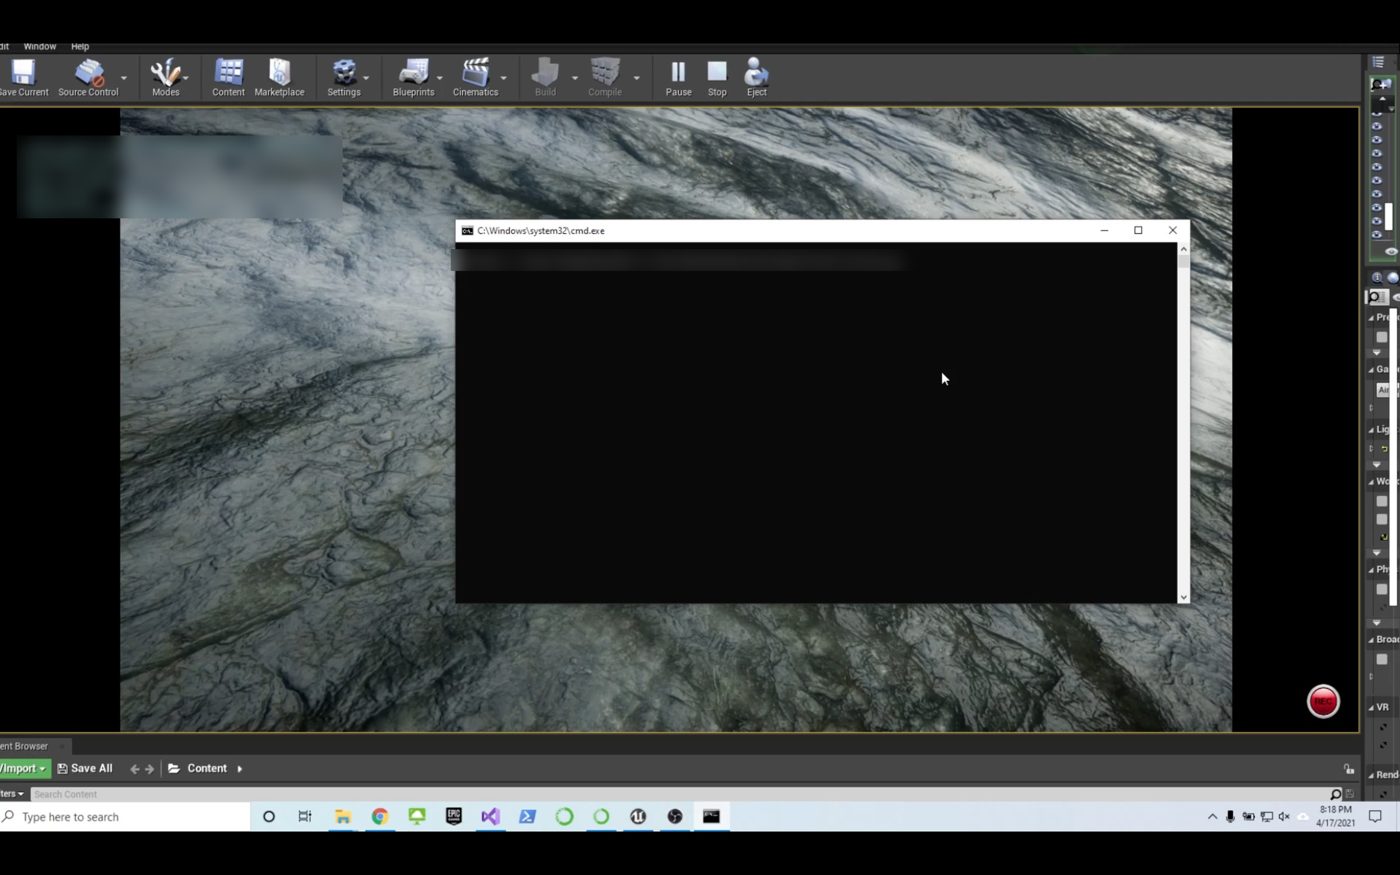Navigate forward in Content Browser history
Screen dimensions: 1400x875
click(x=150, y=769)
